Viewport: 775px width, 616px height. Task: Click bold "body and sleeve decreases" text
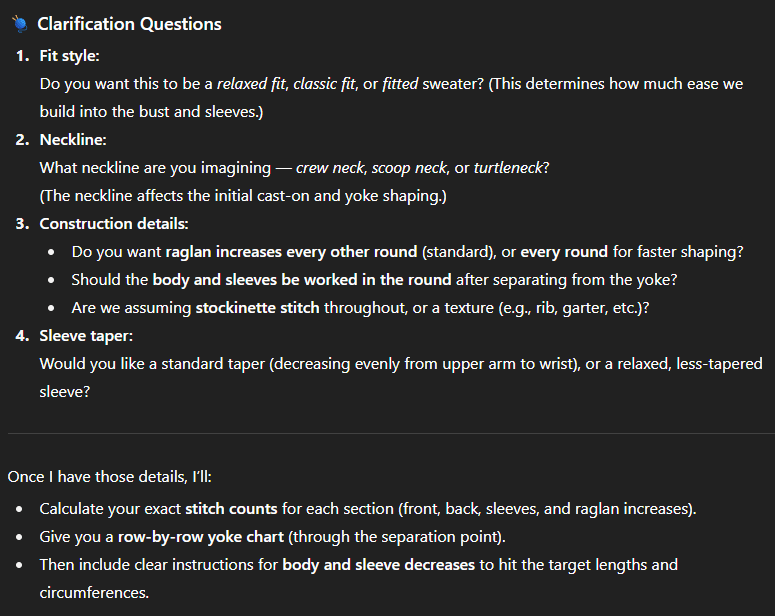coord(378,565)
